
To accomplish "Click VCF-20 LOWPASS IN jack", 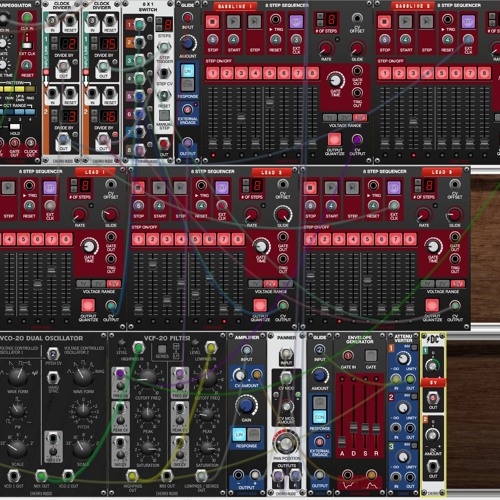I will [x=210, y=348].
